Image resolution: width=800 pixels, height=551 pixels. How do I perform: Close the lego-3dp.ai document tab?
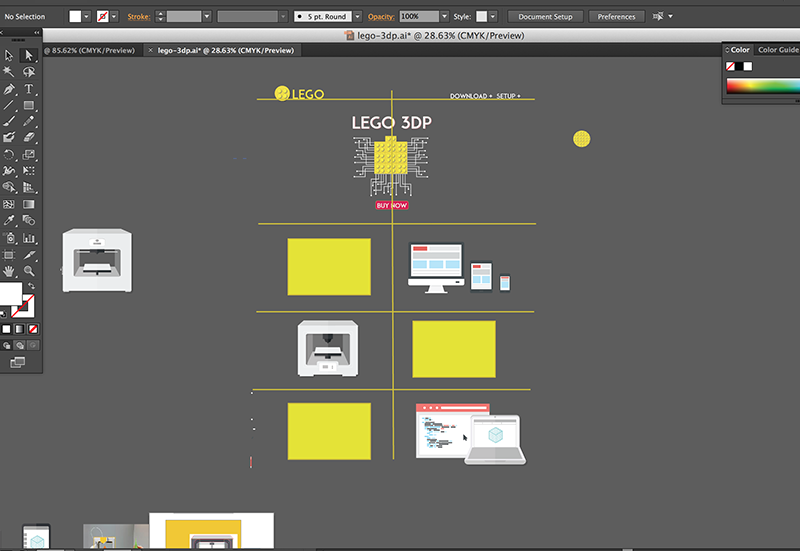151,50
